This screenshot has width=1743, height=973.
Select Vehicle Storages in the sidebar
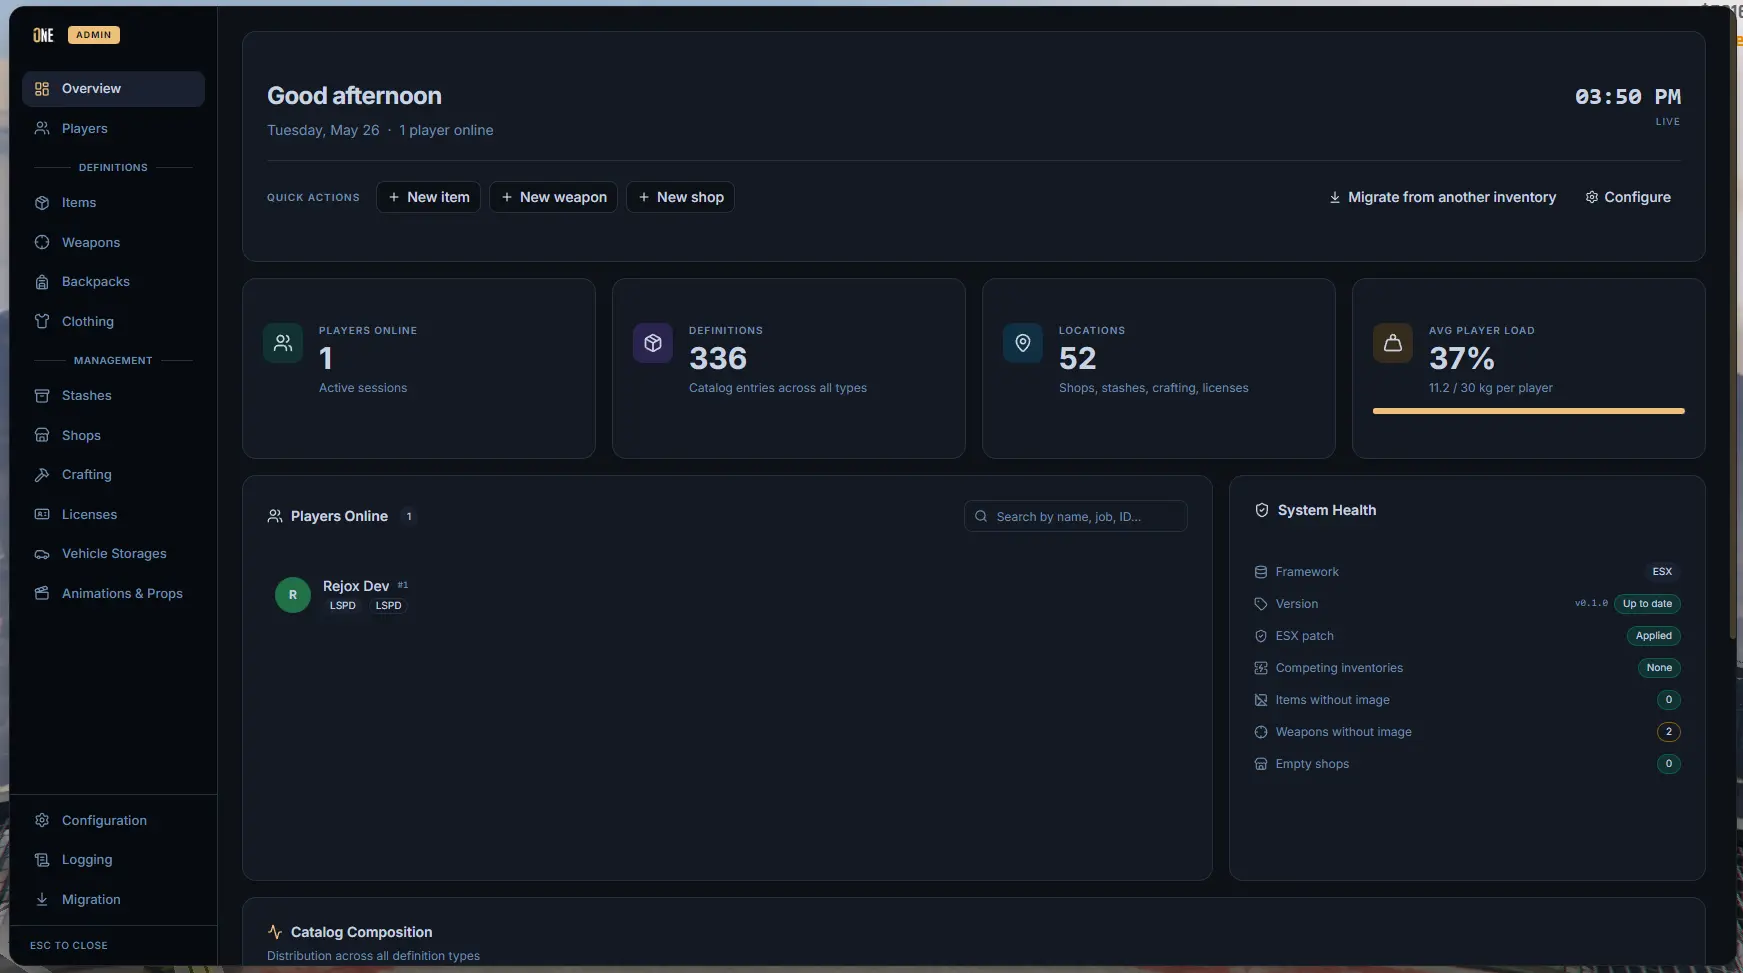tap(113, 554)
